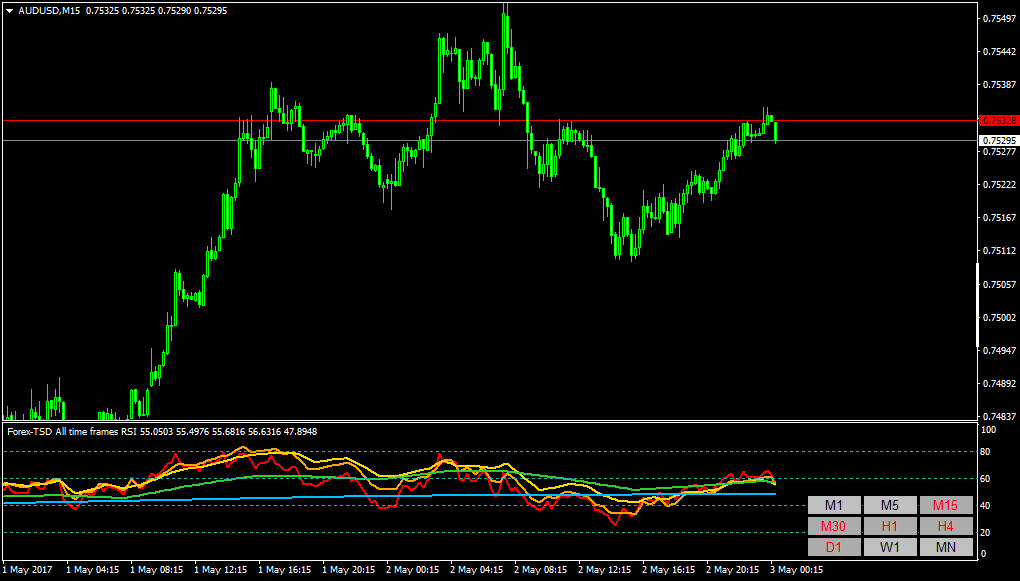This screenshot has width=1020, height=581.
Task: Open chart menu arrow beside AUDUSD,M15
Action: click(x=9, y=11)
